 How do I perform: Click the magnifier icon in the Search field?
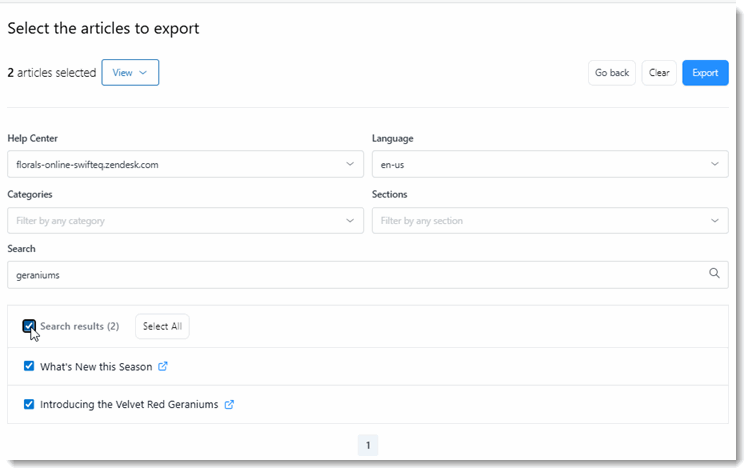click(714, 273)
